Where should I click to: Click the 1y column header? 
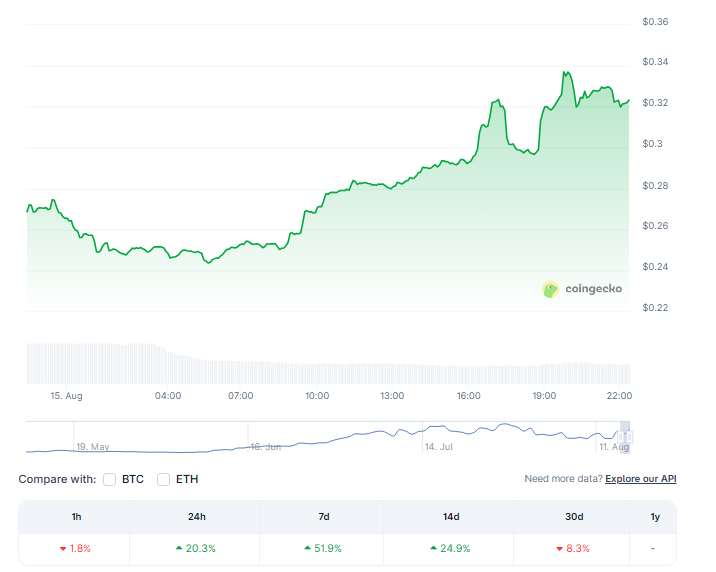coord(654,516)
